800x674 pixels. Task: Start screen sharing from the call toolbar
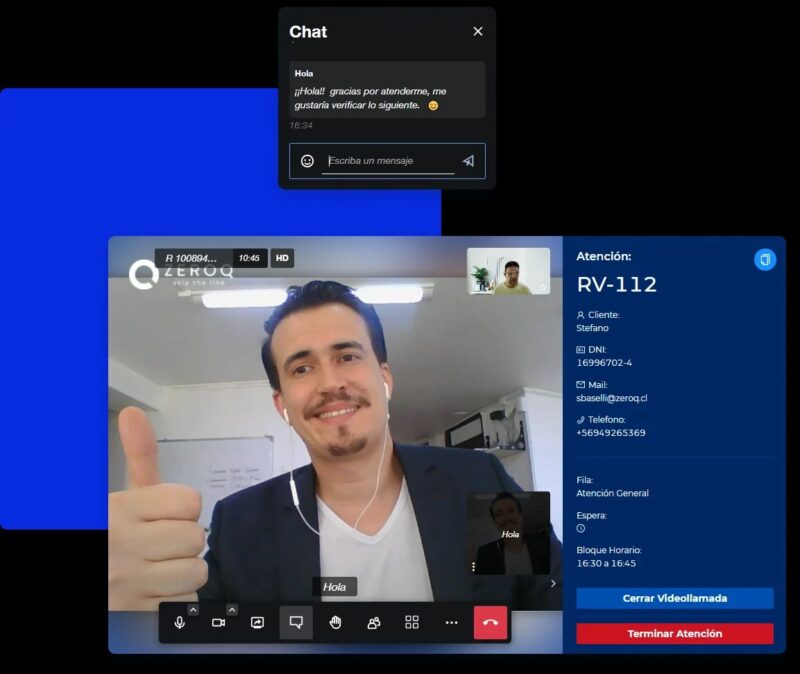click(257, 622)
